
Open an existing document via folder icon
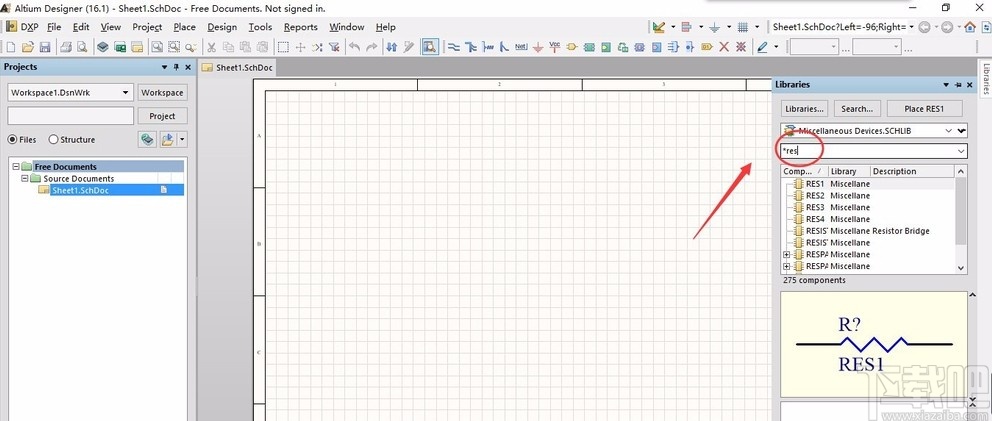click(x=28, y=47)
